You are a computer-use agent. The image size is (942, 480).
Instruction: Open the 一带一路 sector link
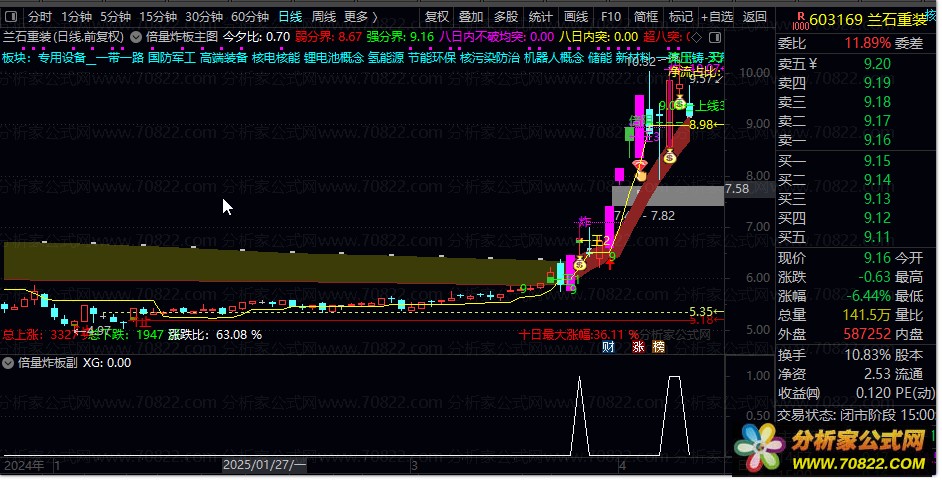pos(120,58)
